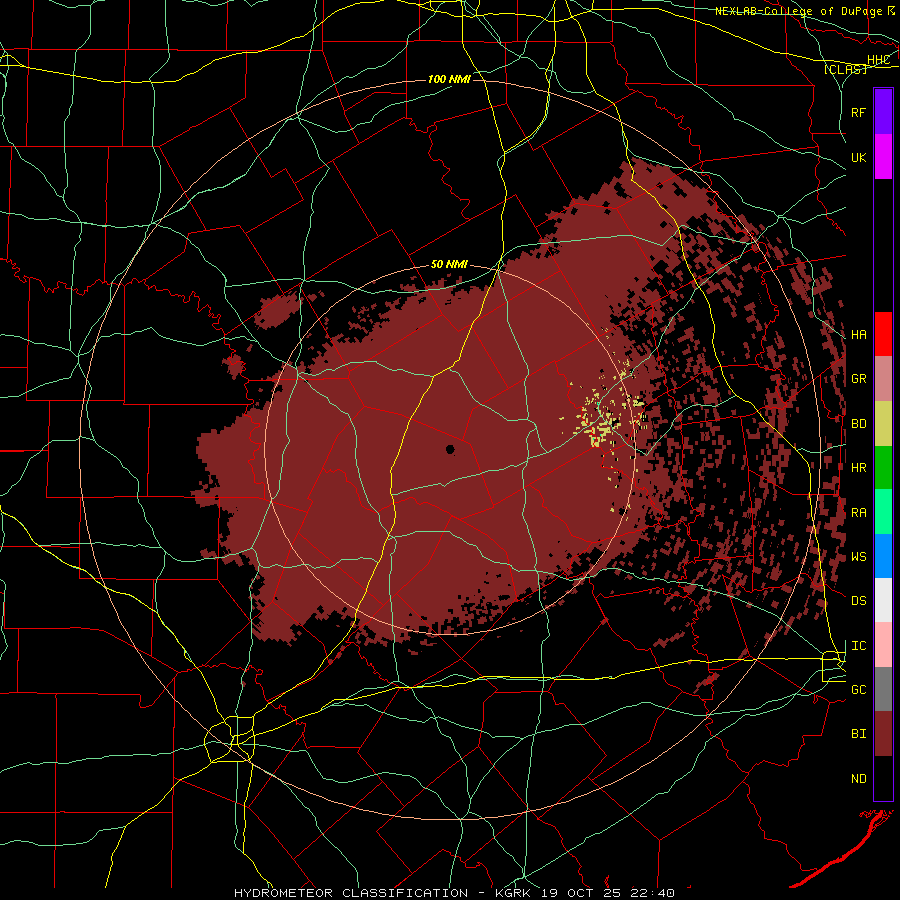Click the BD legend label
900x900 pixels.
click(858, 424)
